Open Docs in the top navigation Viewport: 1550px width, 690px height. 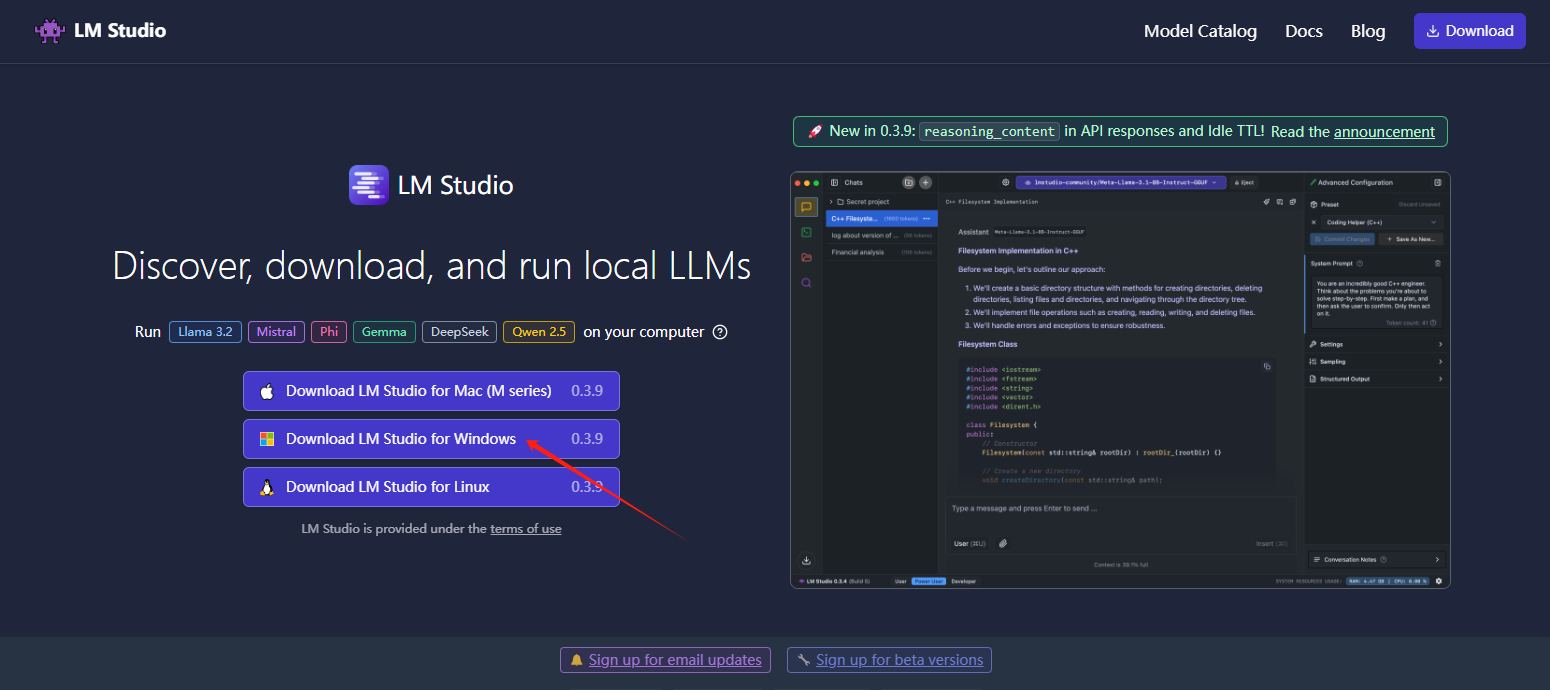click(1304, 31)
